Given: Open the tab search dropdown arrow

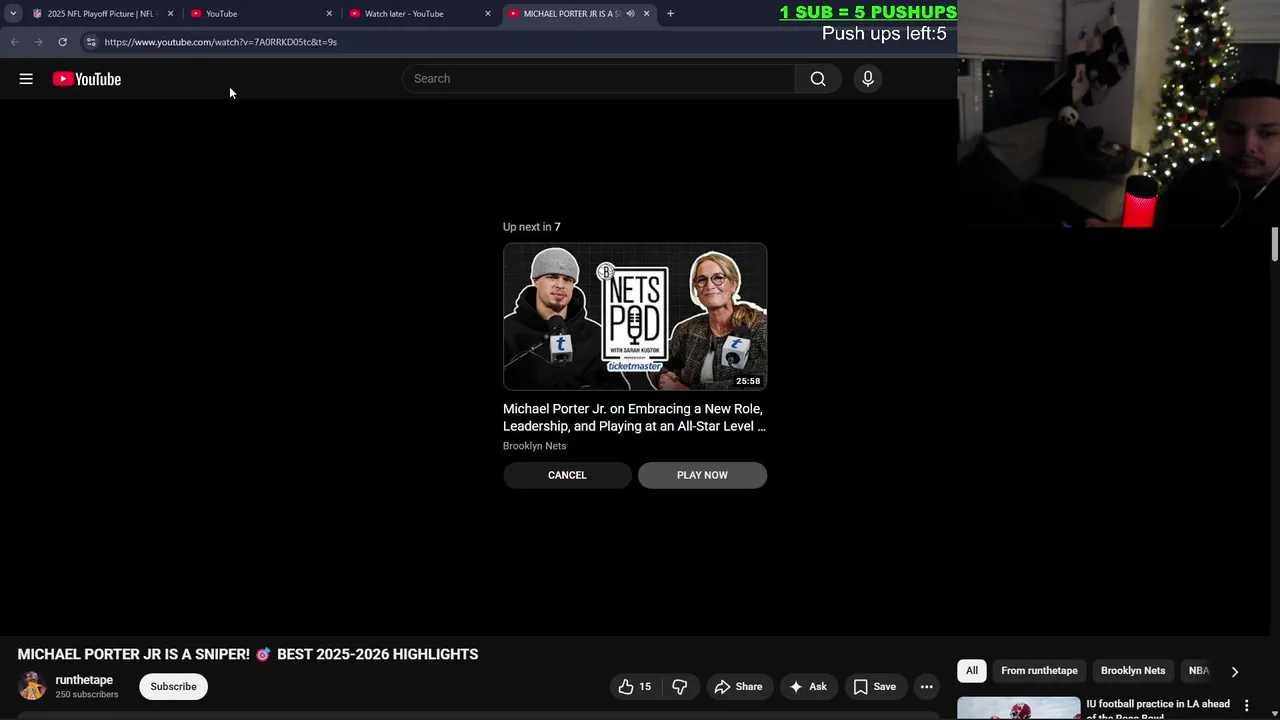Looking at the screenshot, I should coord(13,14).
